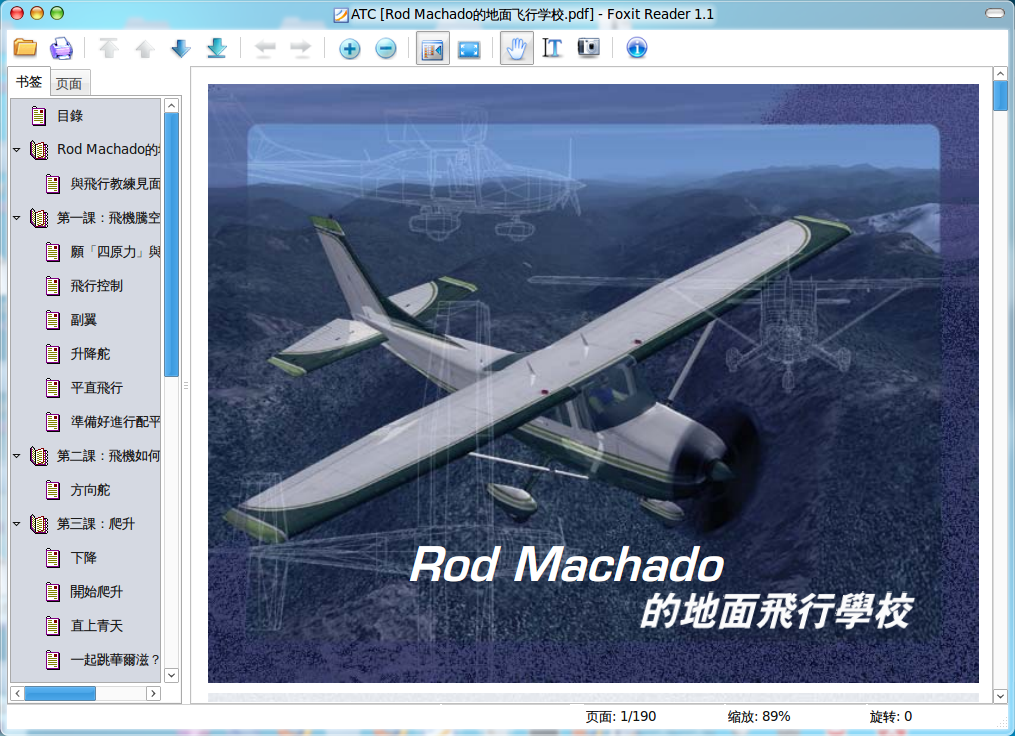
Task: Collapse the 第三課：爬升 bookmark node
Action: (17, 524)
